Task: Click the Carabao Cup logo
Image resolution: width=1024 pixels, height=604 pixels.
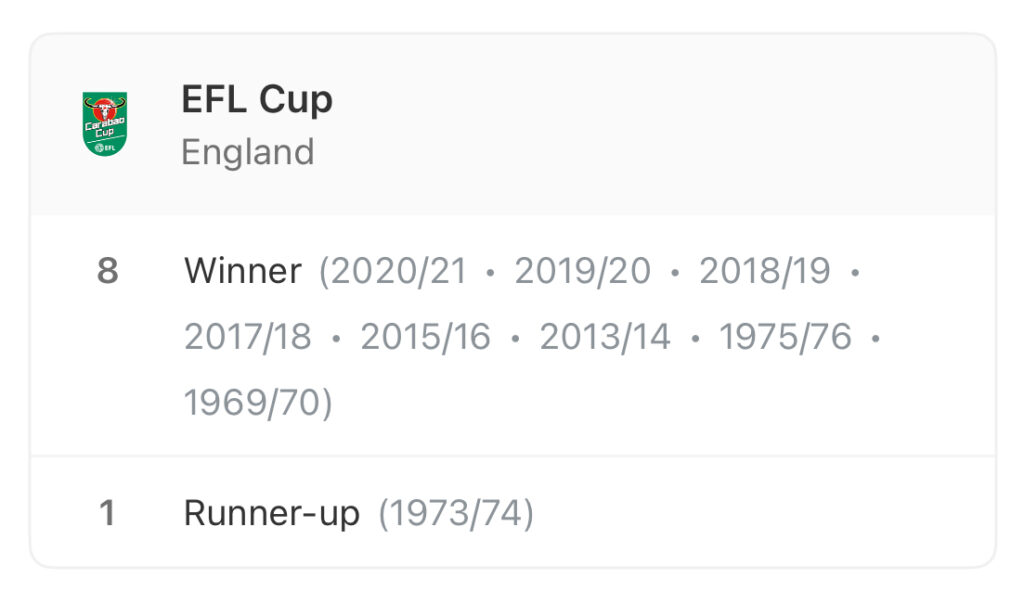Action: [x=105, y=125]
